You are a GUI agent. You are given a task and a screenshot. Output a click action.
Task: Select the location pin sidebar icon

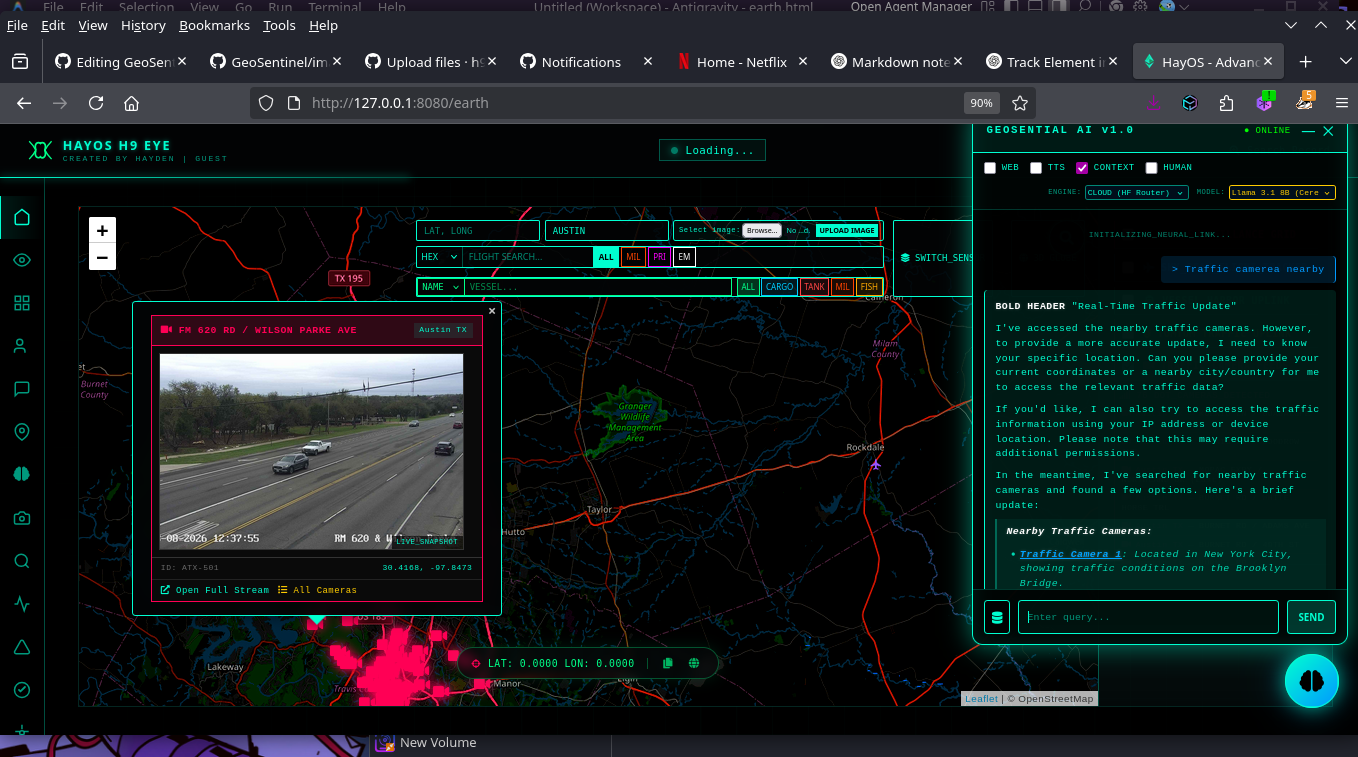click(x=22, y=432)
